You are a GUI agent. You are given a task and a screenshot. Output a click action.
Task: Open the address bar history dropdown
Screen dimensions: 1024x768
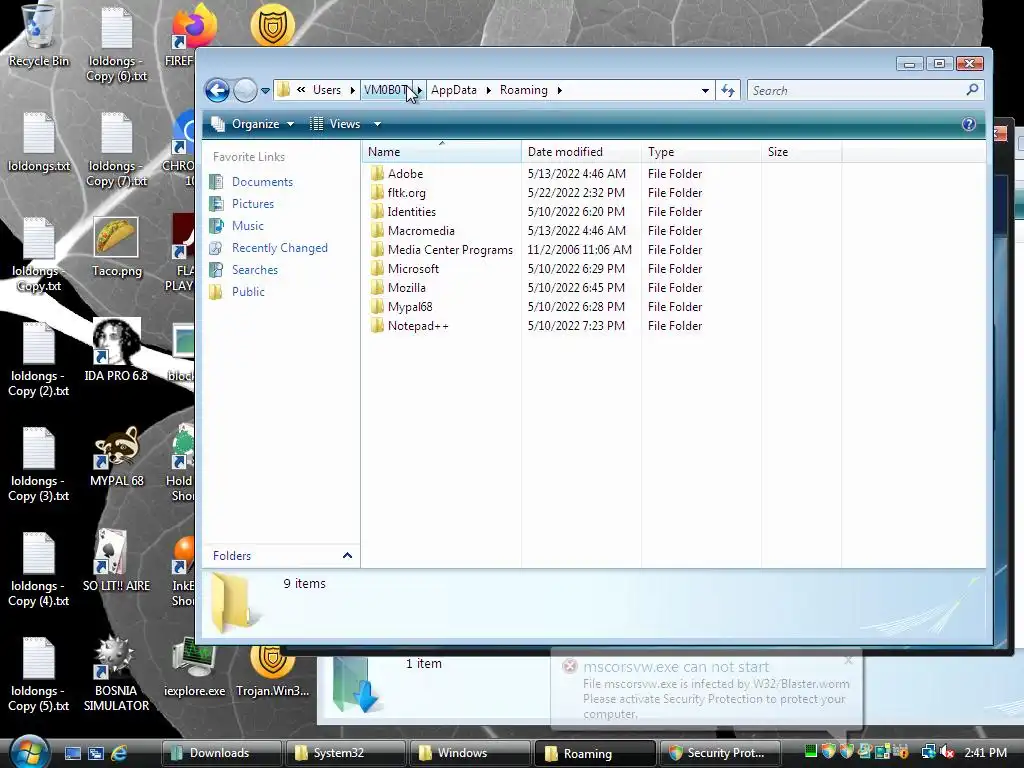(x=705, y=90)
